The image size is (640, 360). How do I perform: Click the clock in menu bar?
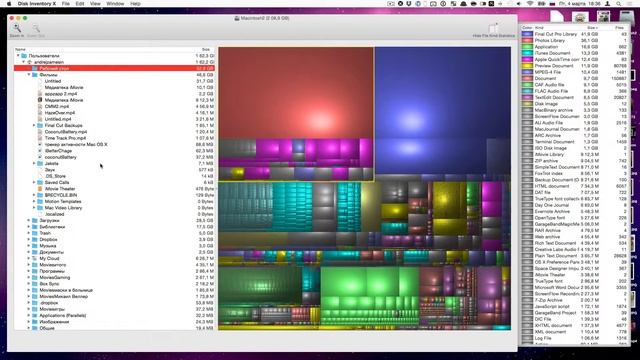click(580, 4)
